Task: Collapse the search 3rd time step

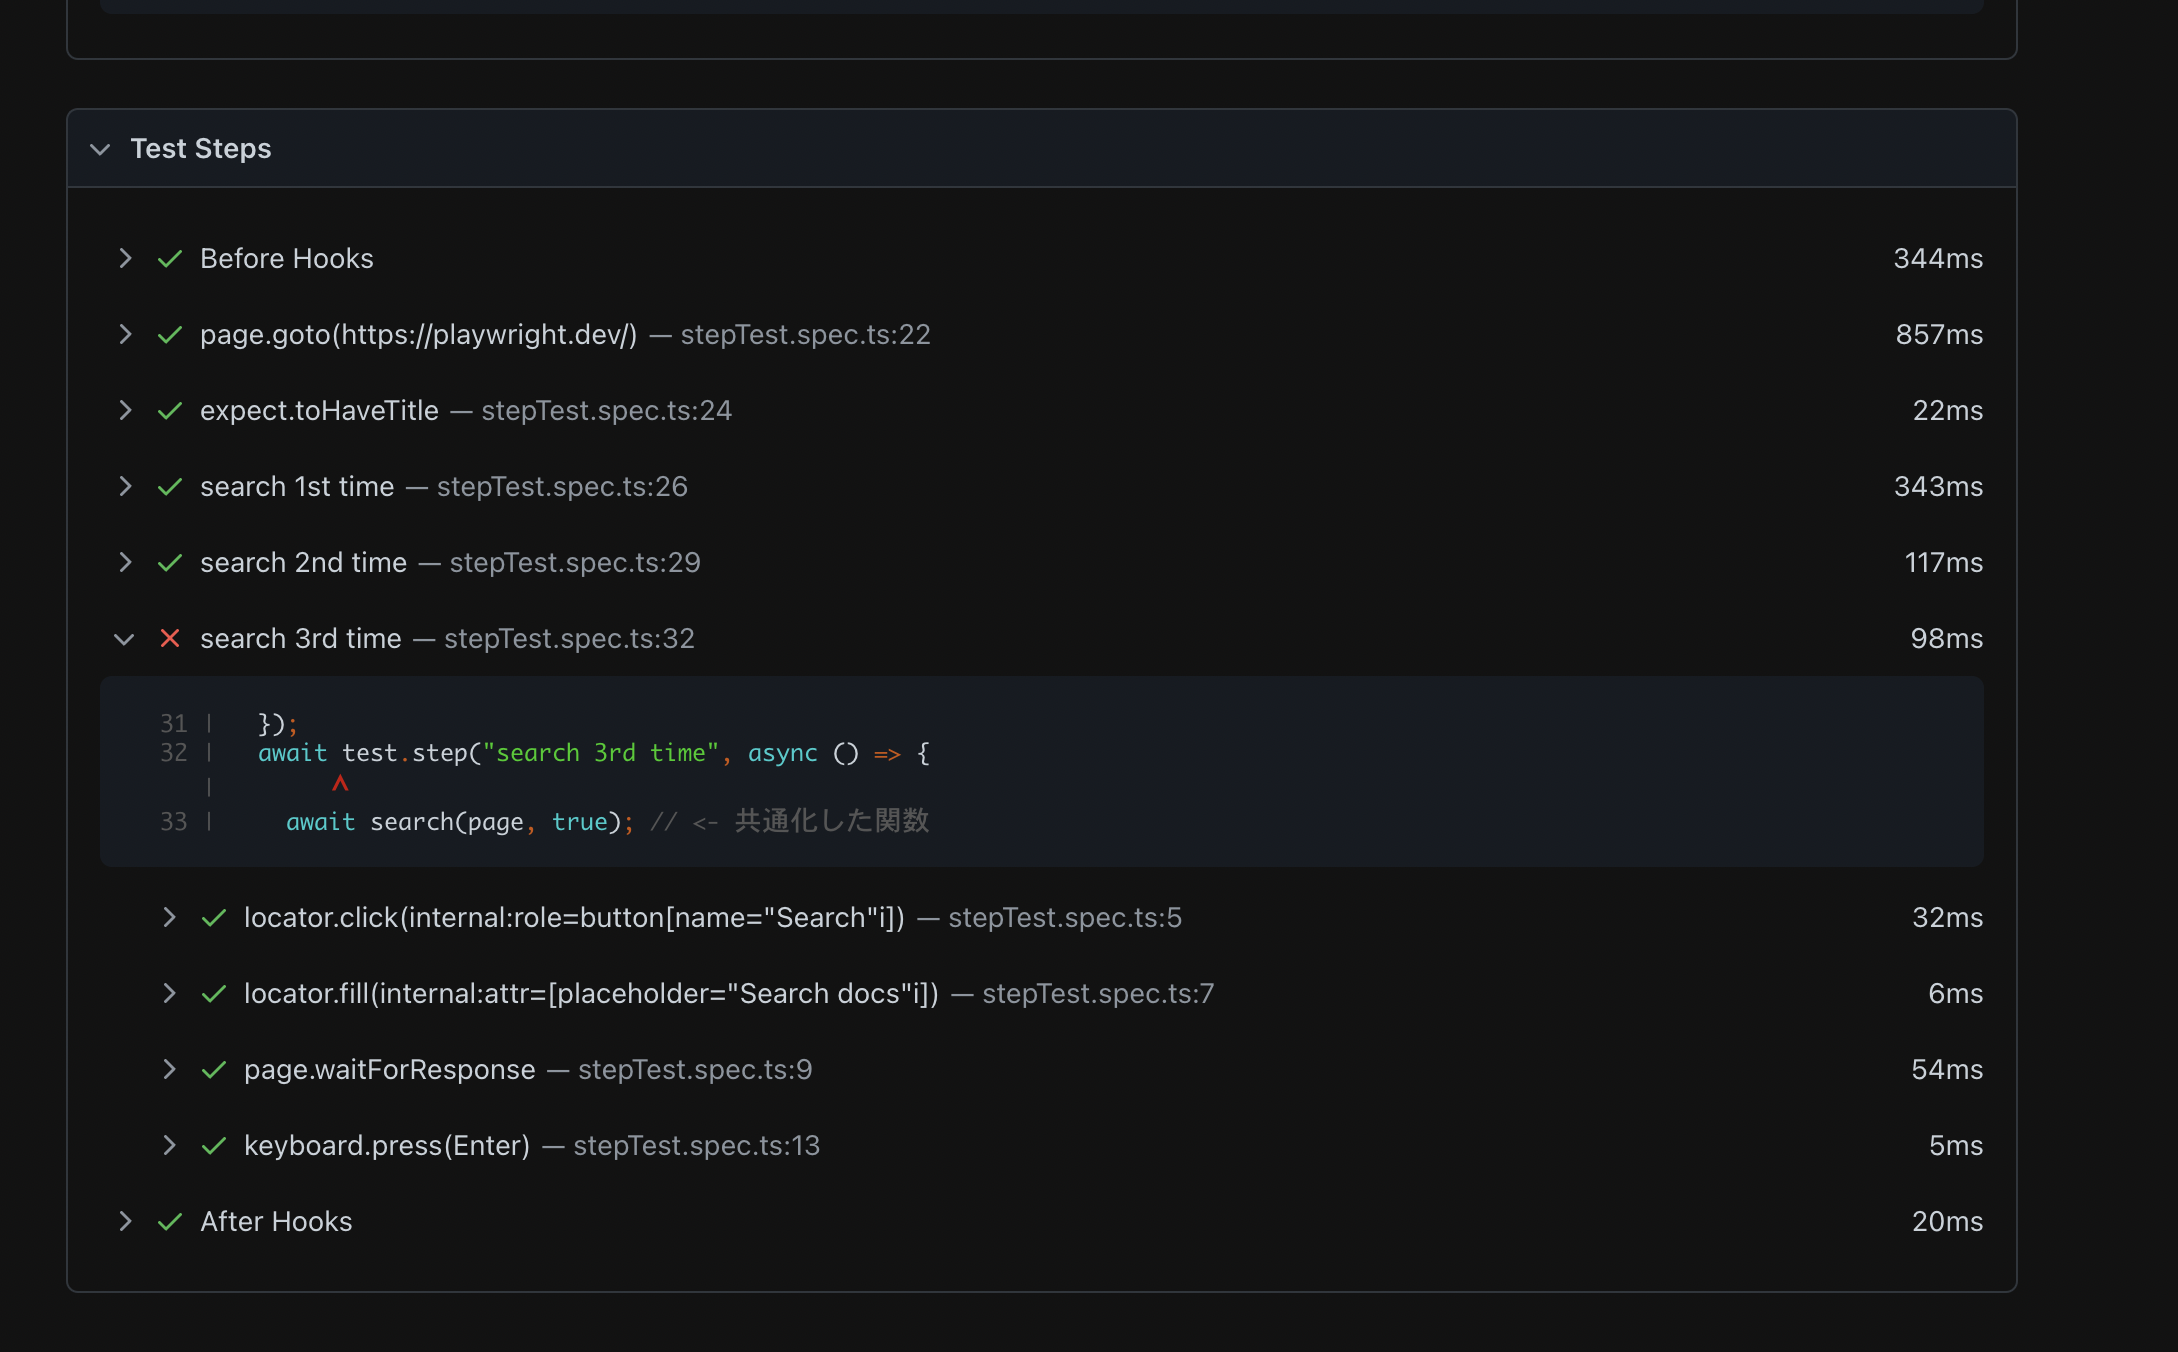Action: (124, 638)
